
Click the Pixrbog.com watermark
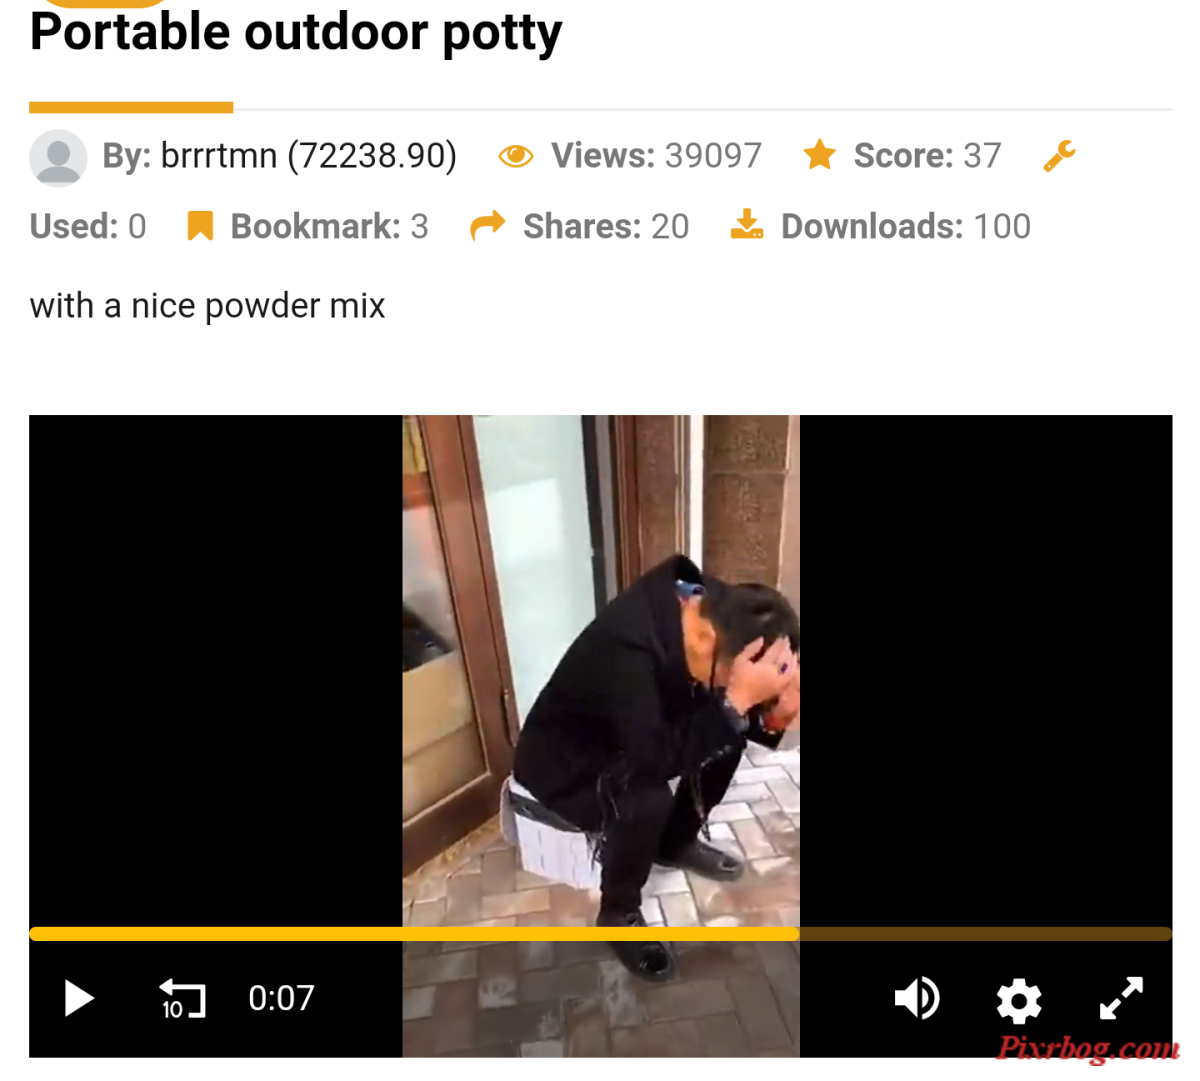[x=1088, y=1049]
